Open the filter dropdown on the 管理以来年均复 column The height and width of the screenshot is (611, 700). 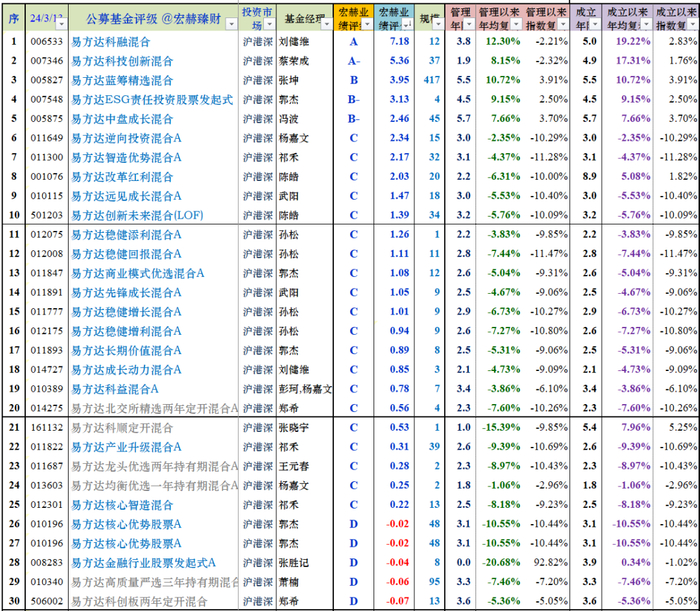click(x=516, y=24)
